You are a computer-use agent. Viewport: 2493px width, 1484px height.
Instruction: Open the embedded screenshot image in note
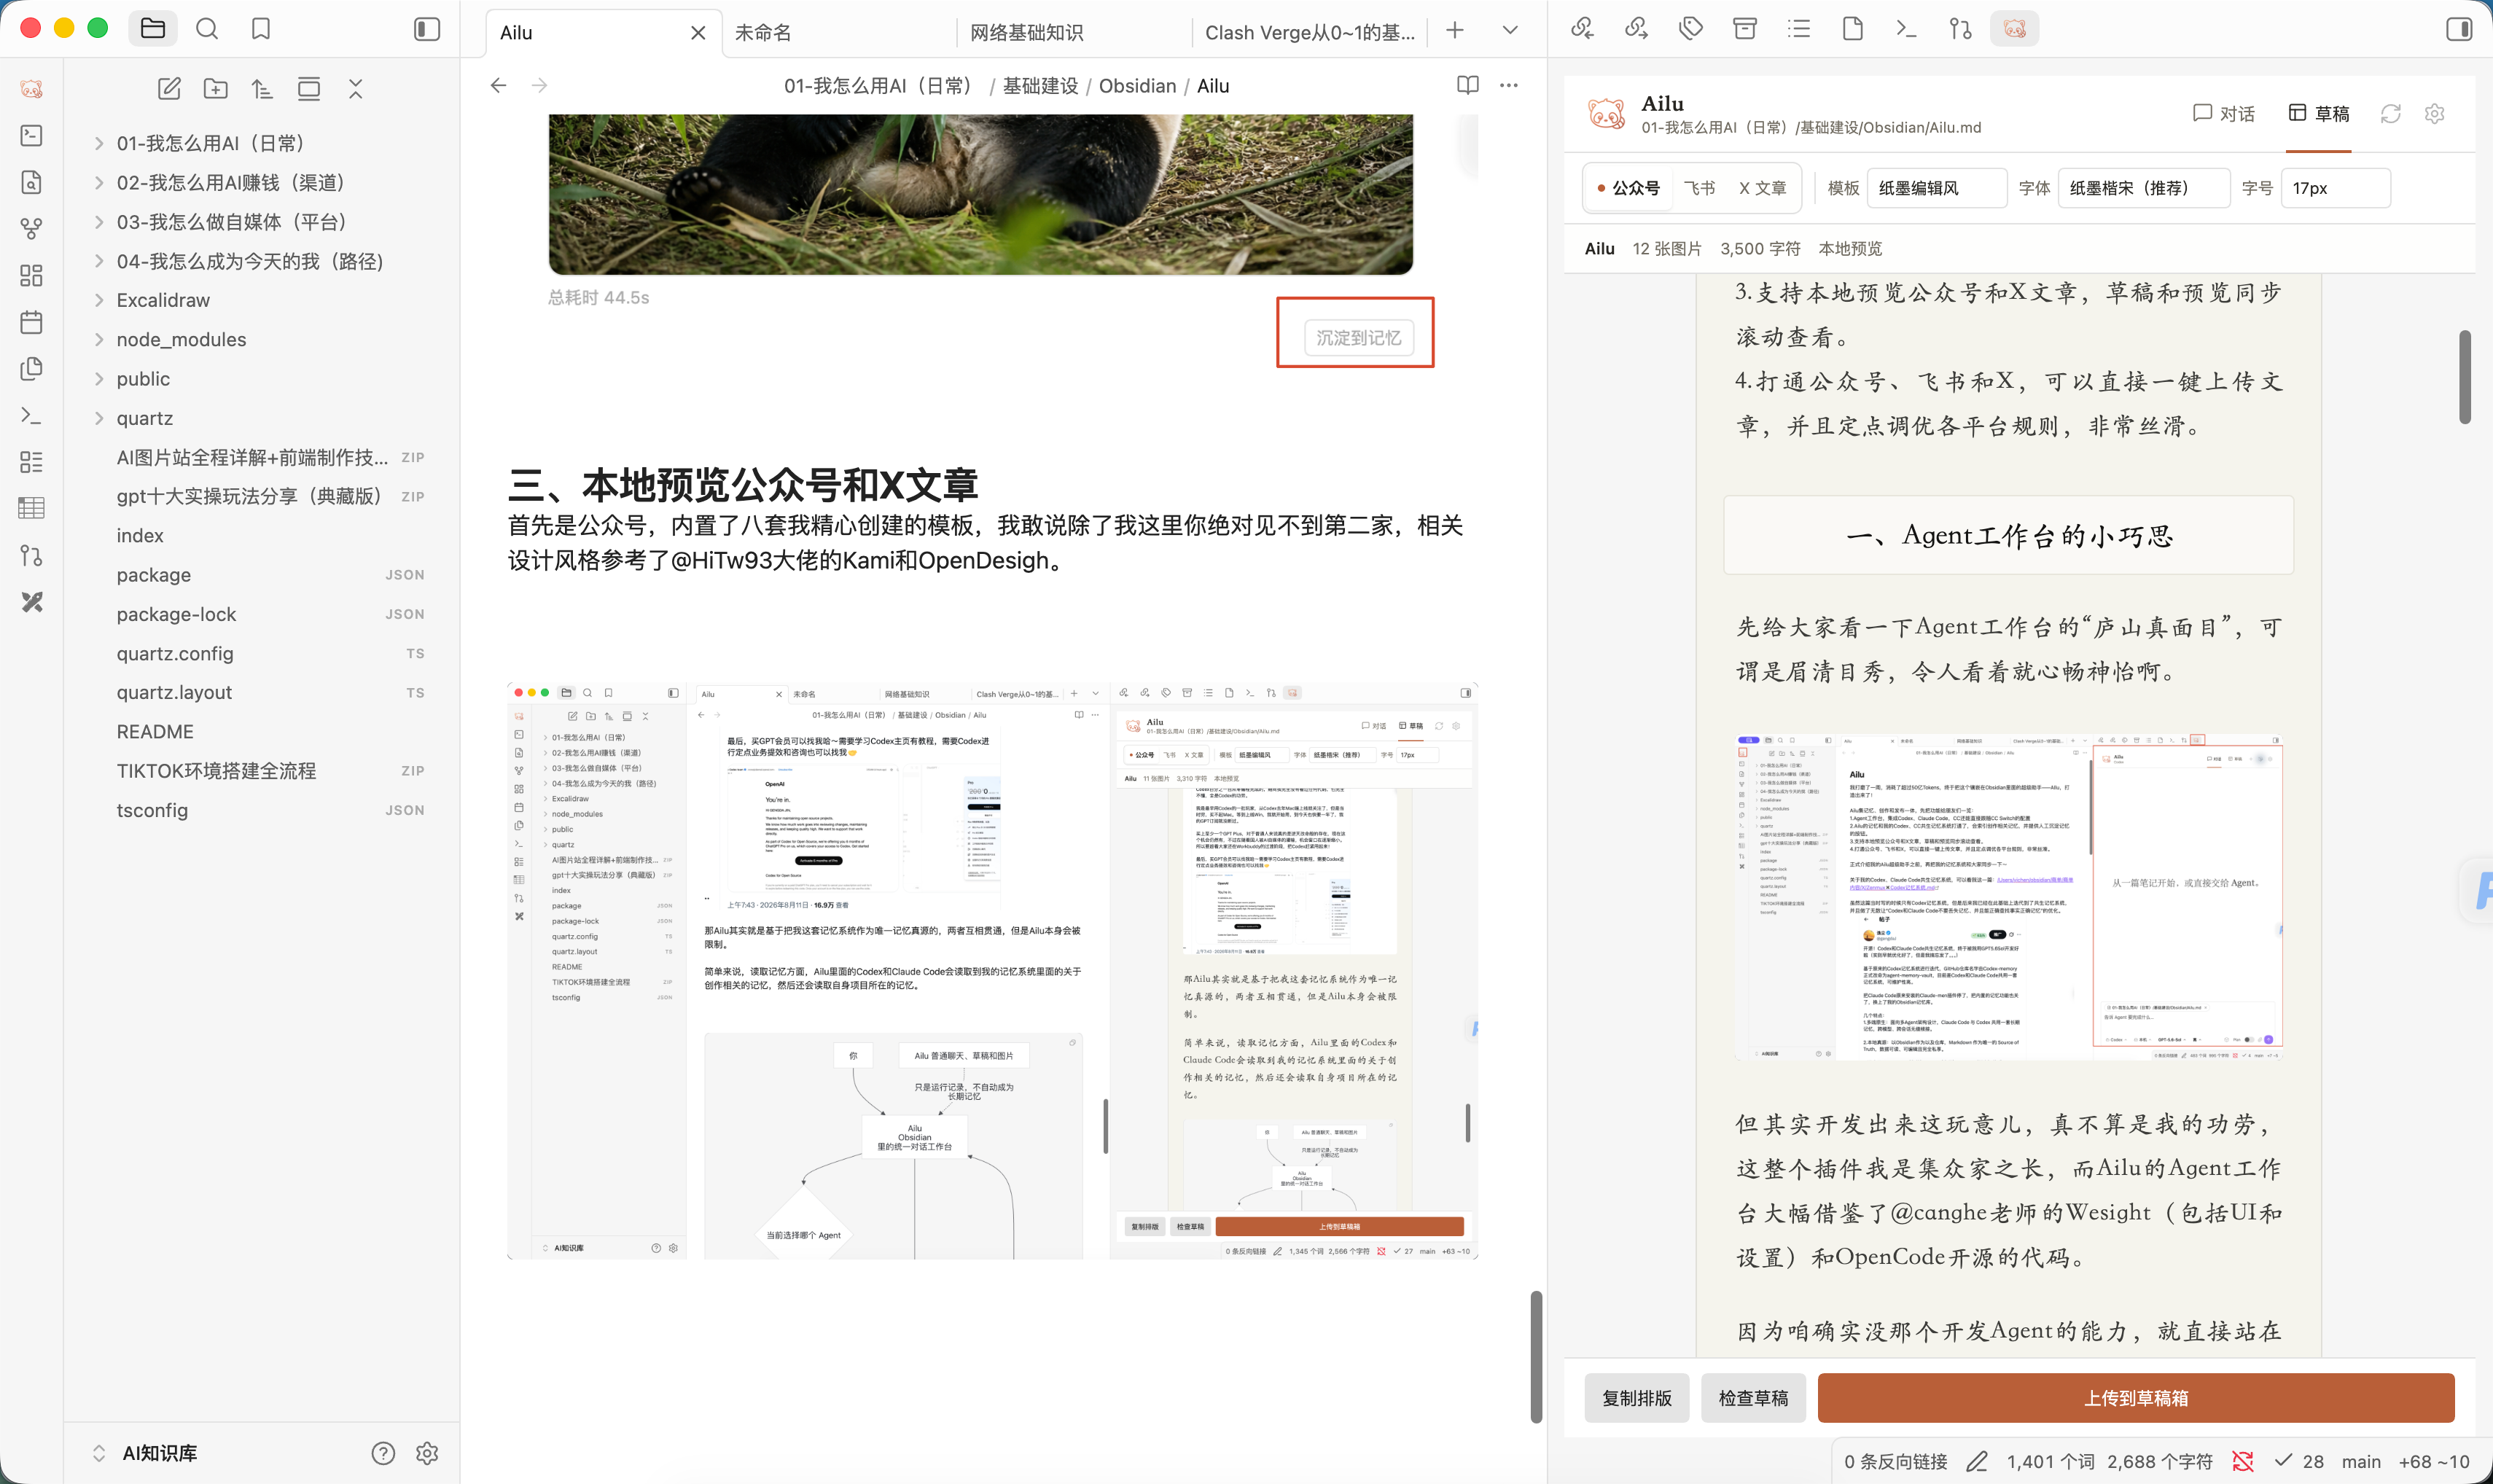[x=992, y=971]
